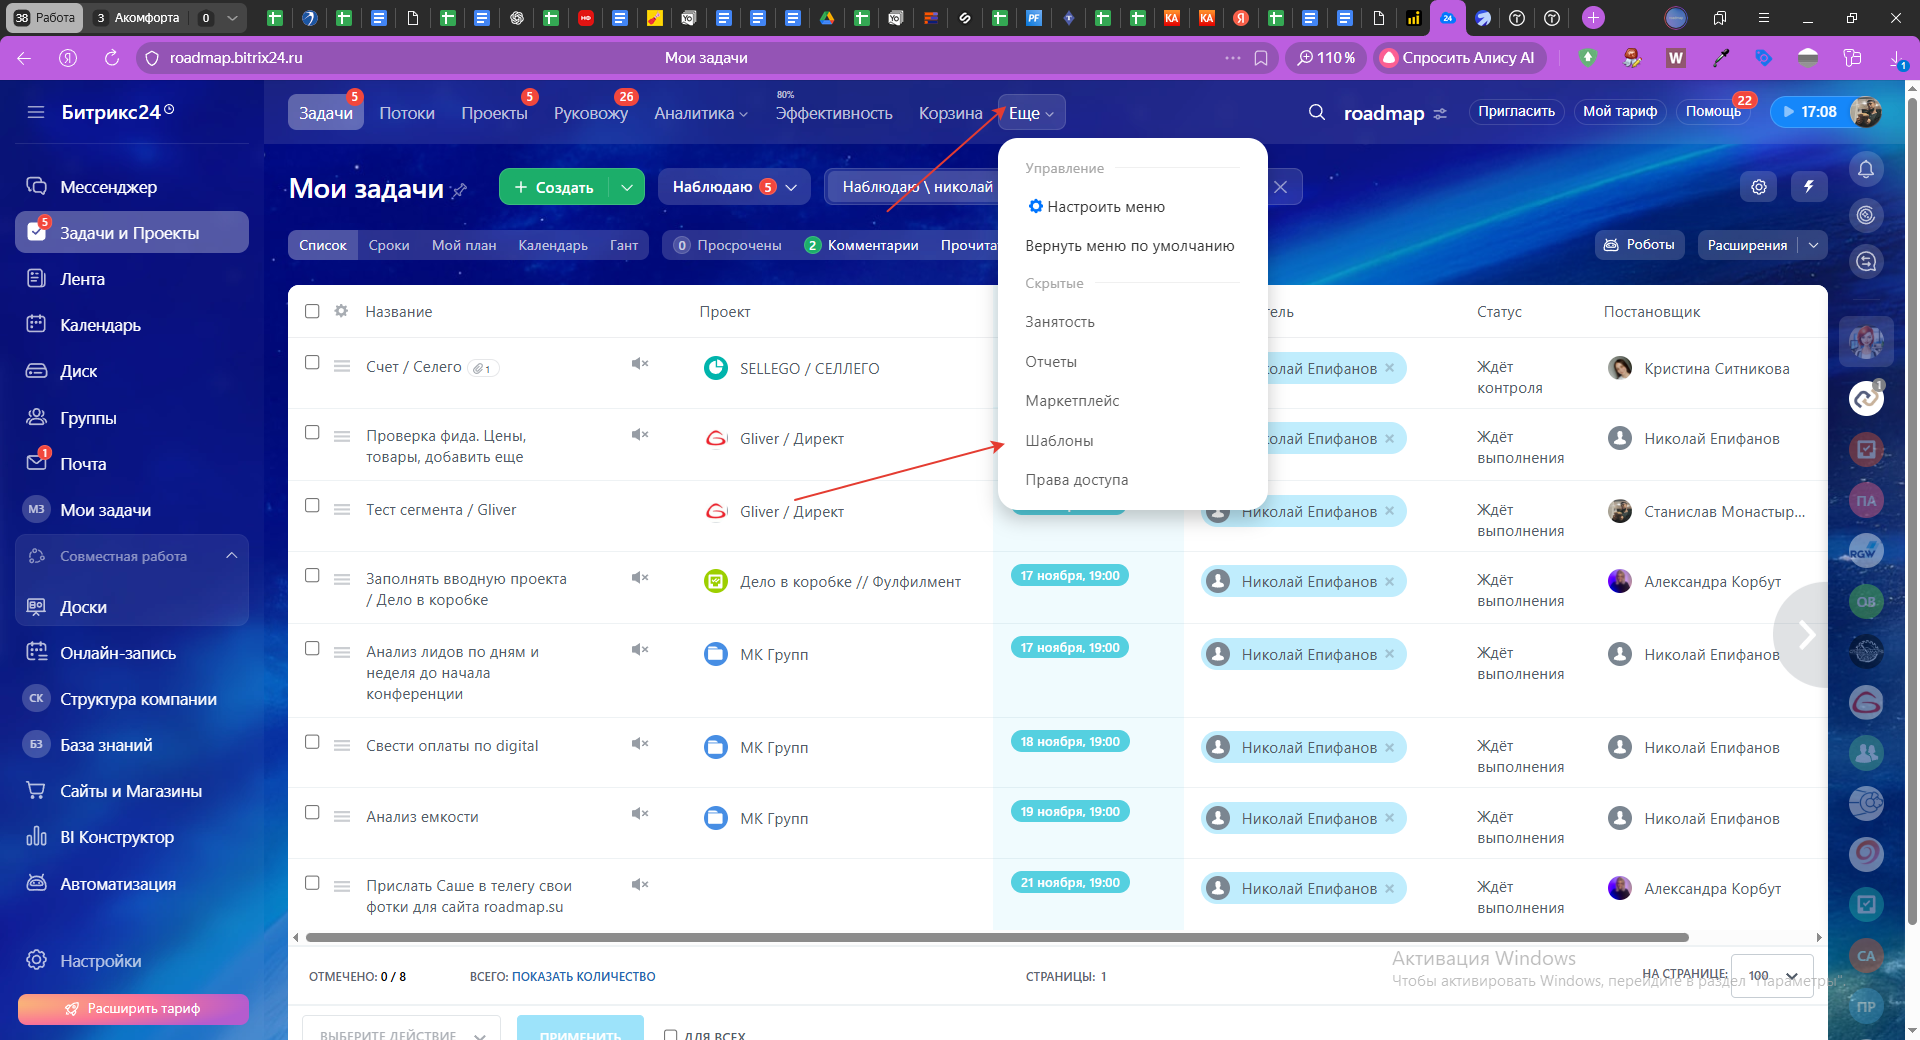Select Настроить меню in the dropdown

[x=1096, y=207]
